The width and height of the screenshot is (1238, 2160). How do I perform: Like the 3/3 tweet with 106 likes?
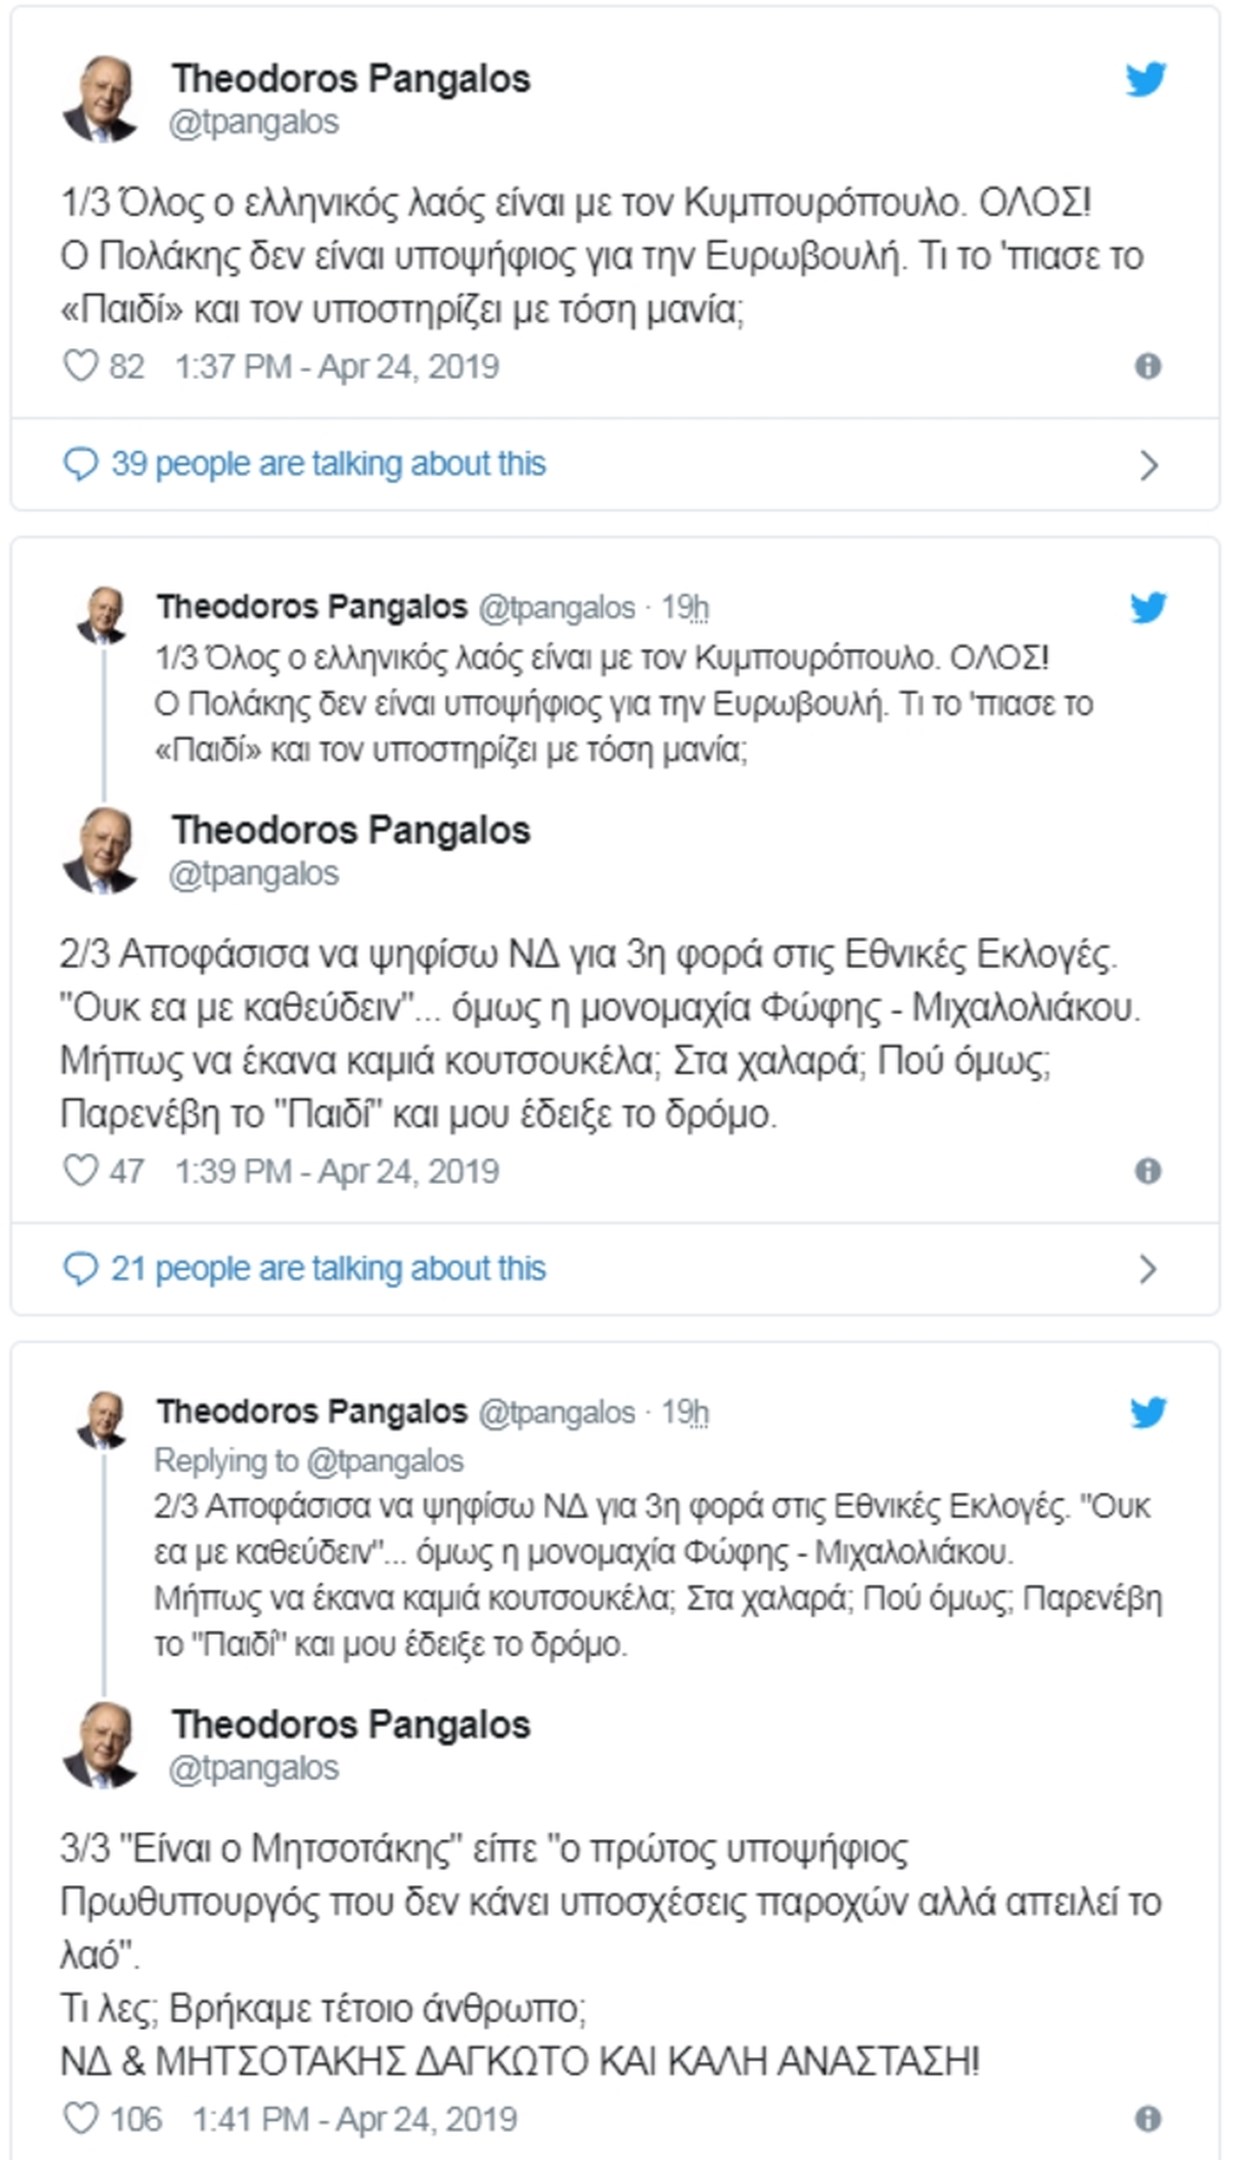pos(81,2118)
